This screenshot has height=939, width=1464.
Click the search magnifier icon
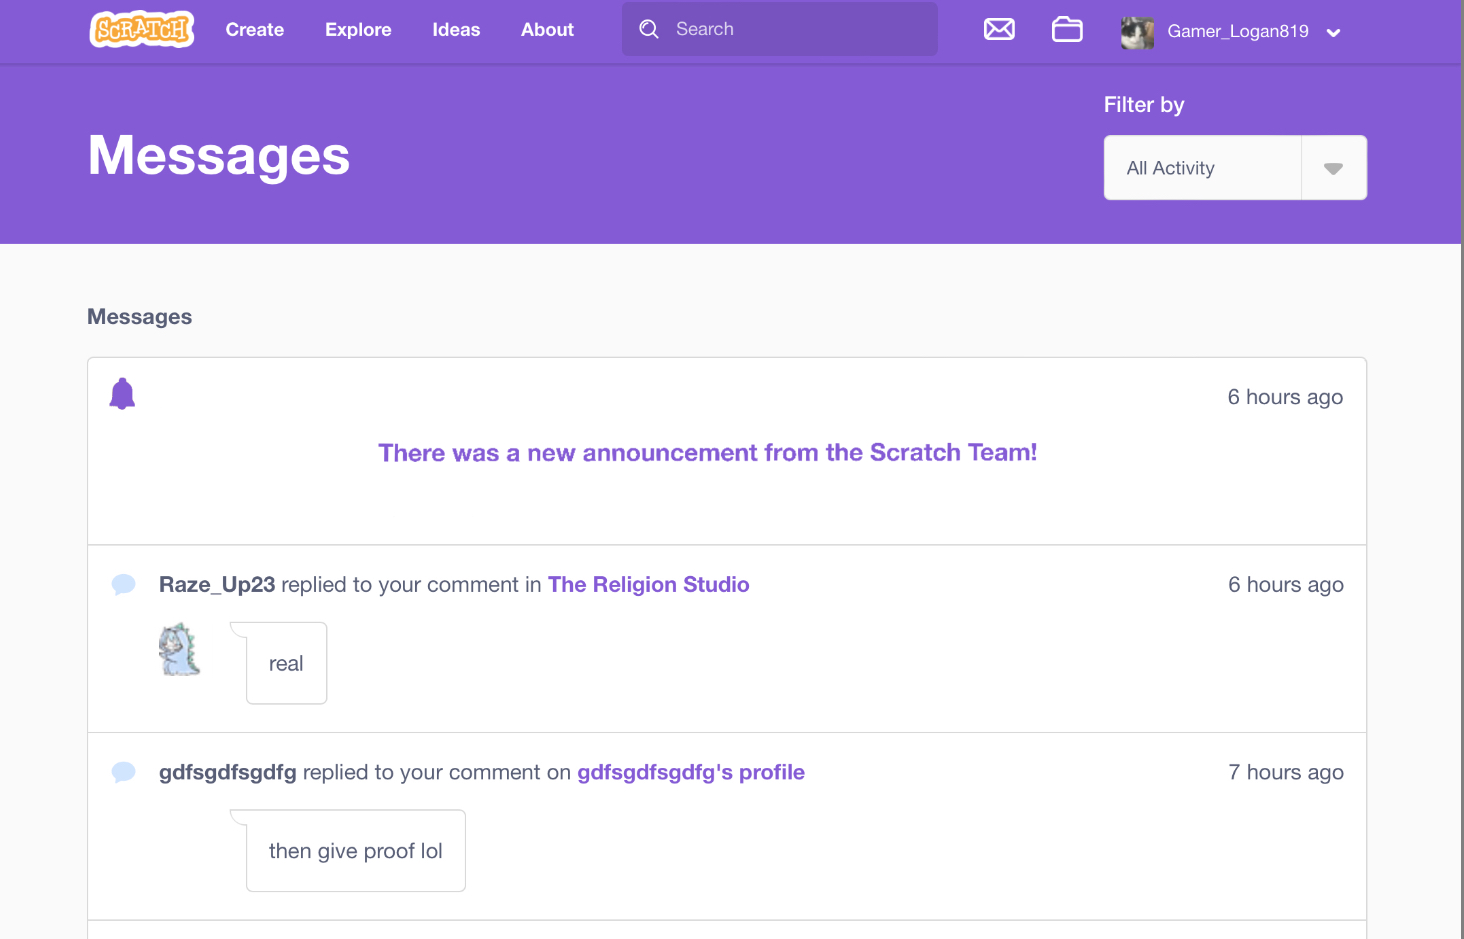point(649,29)
